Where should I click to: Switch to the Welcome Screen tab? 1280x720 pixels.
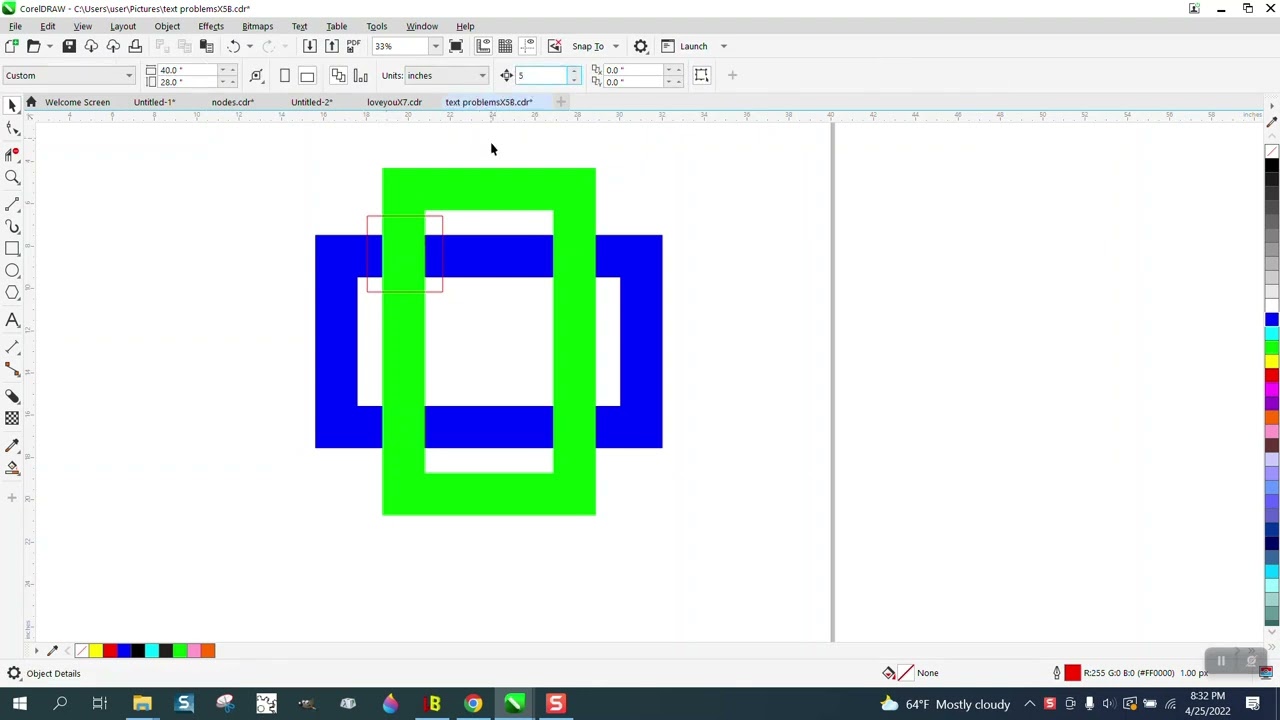click(77, 102)
